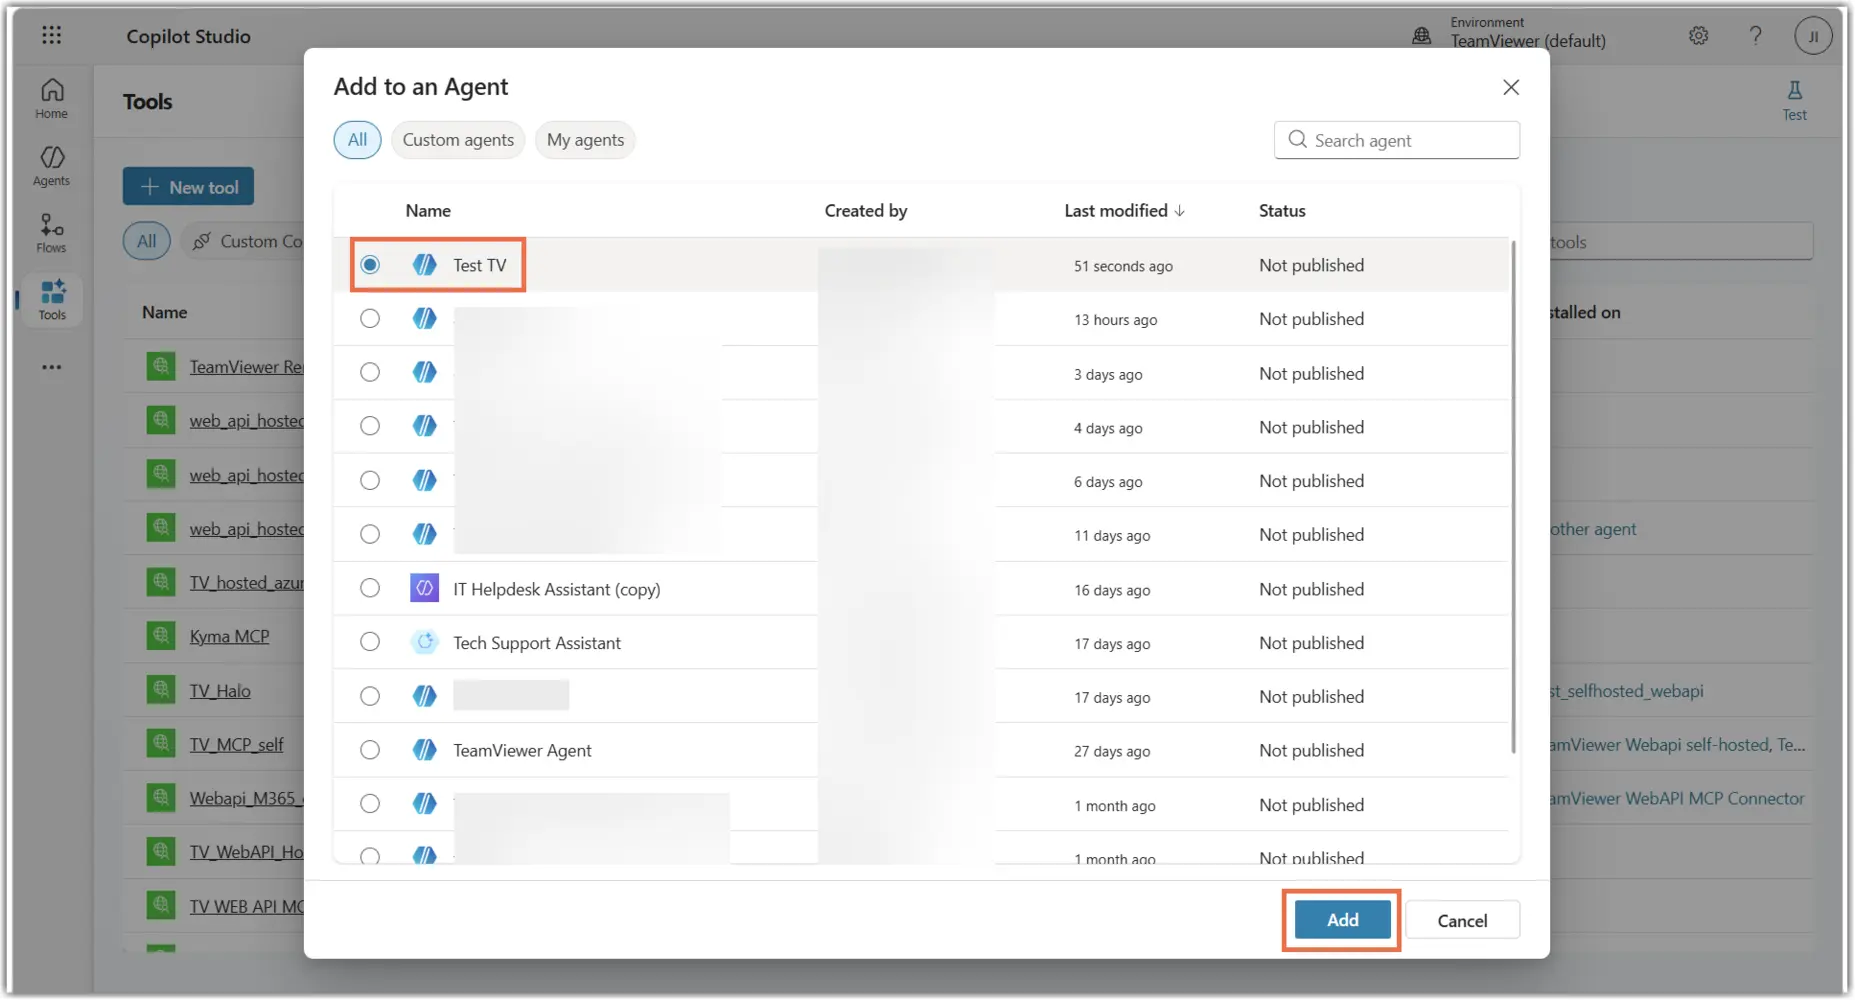Select the agent modified 11 days ago

pyautogui.click(x=370, y=534)
